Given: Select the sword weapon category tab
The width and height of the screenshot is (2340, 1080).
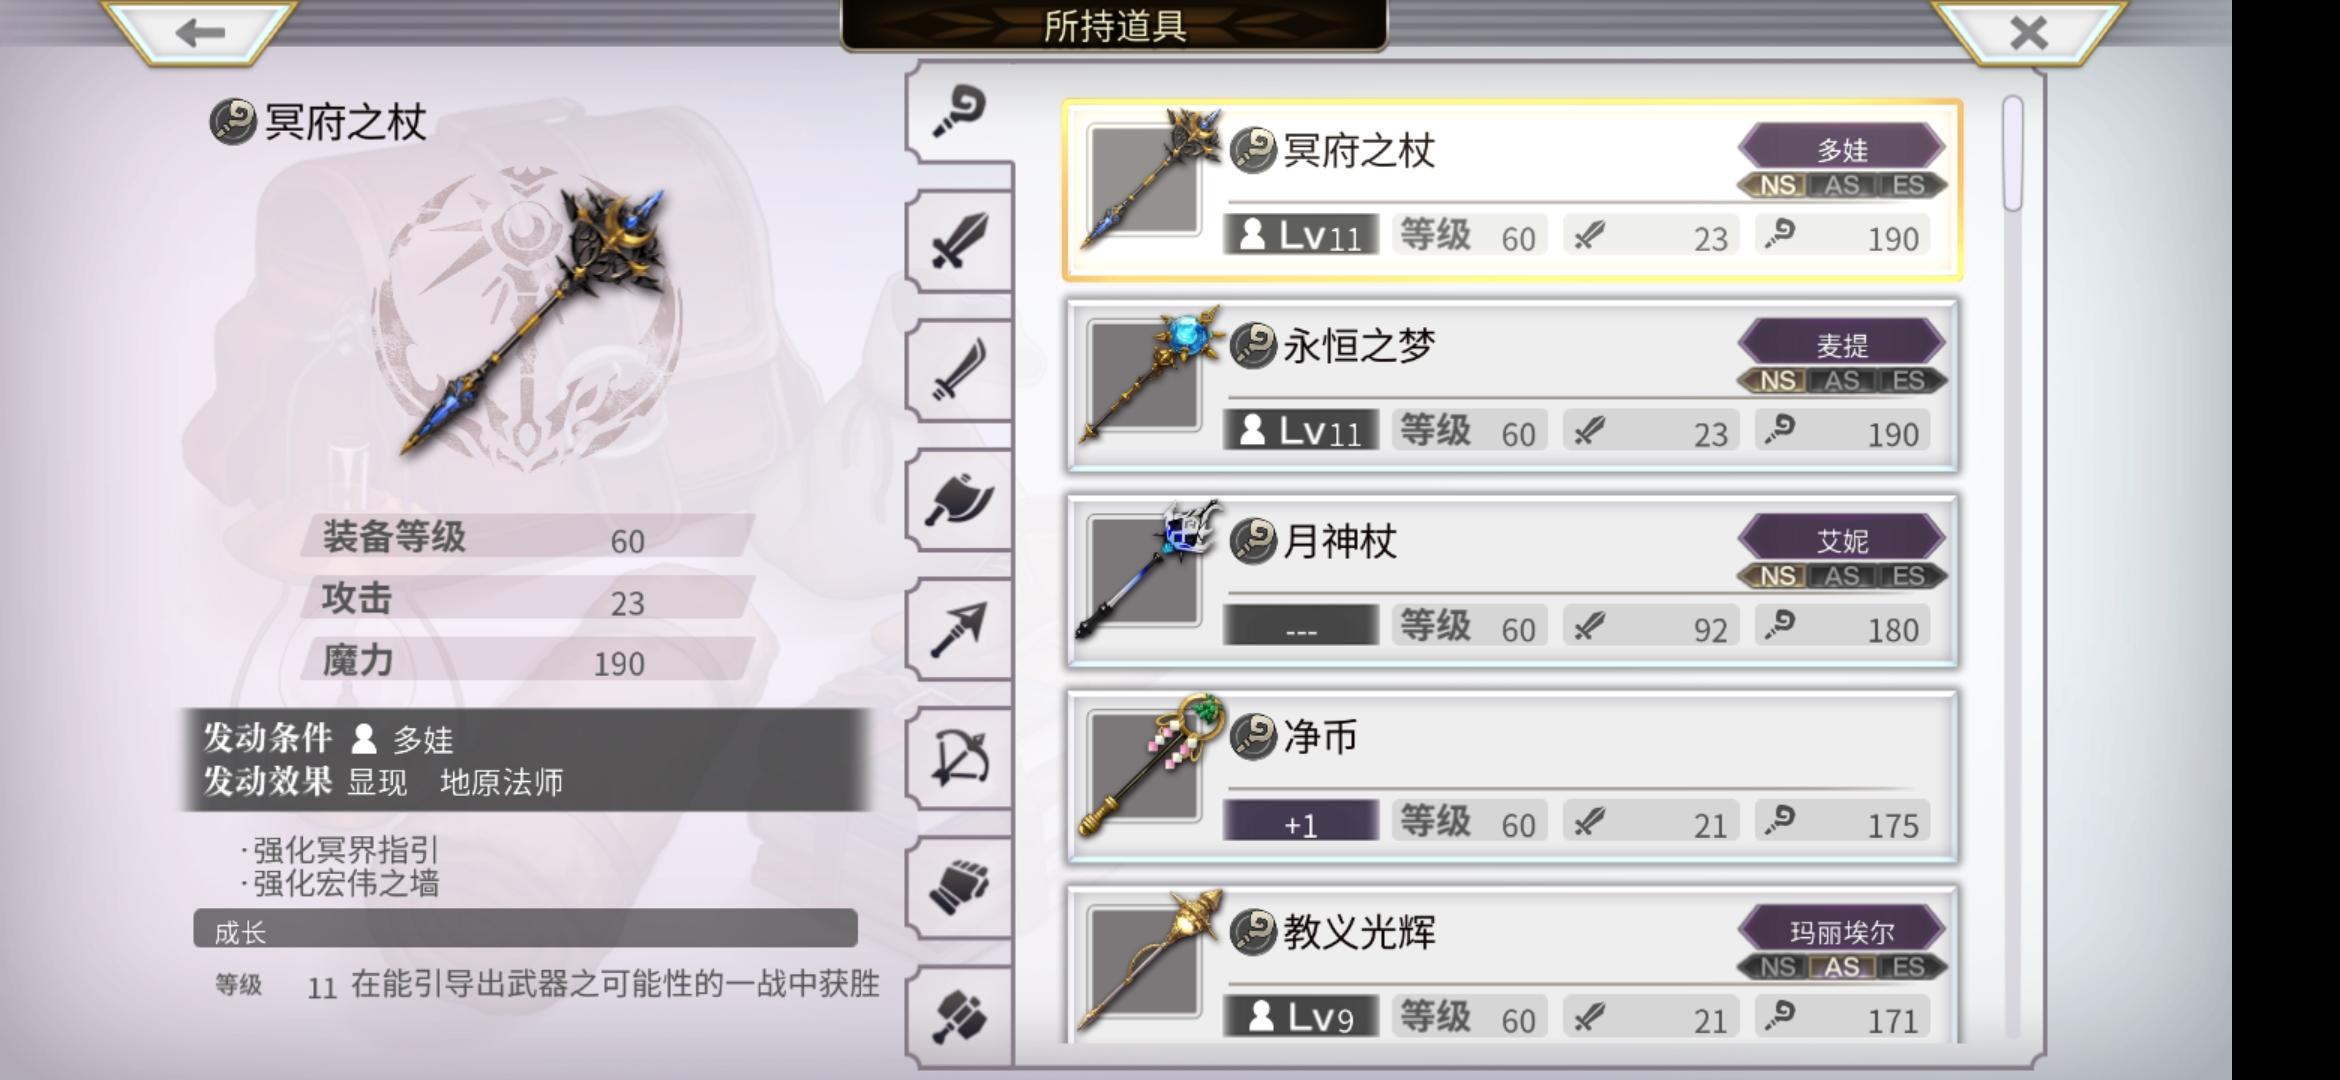Looking at the screenshot, I should [960, 241].
